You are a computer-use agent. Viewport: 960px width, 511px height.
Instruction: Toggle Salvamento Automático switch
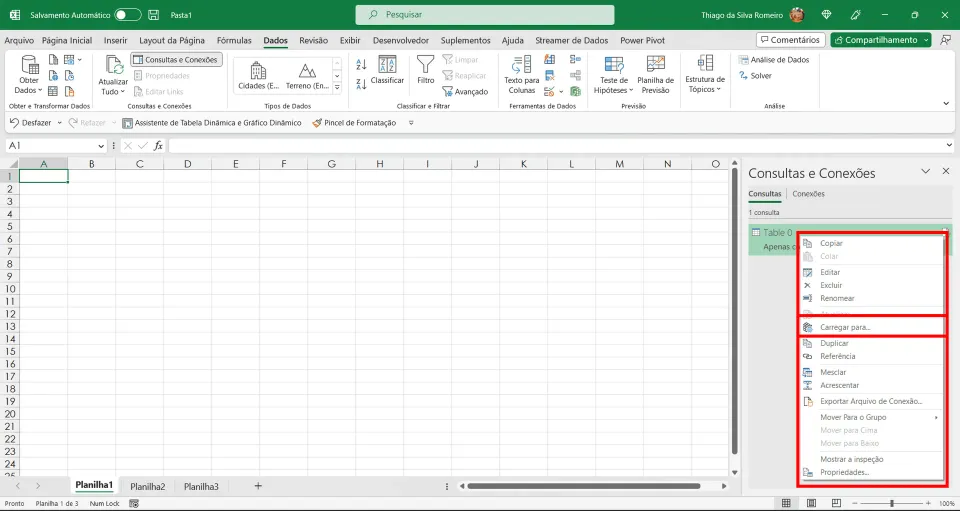(128, 15)
